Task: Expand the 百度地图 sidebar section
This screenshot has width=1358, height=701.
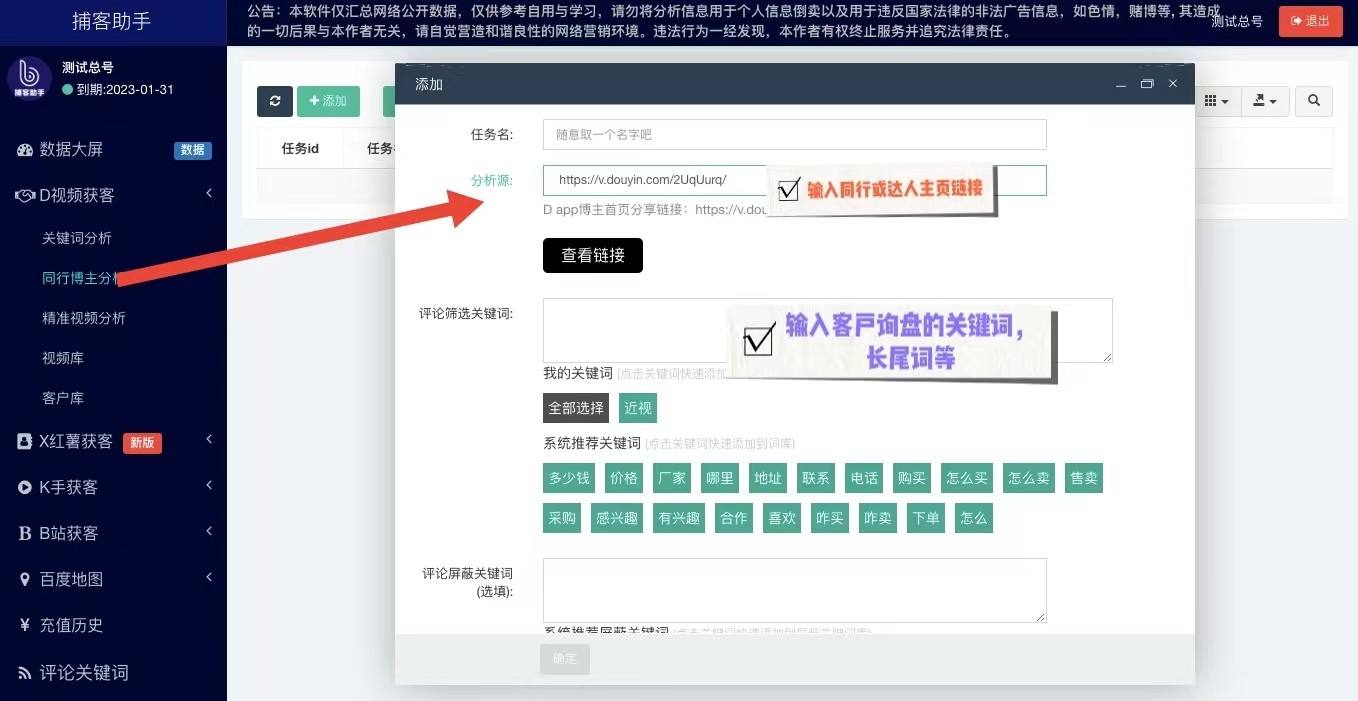Action: coord(113,579)
